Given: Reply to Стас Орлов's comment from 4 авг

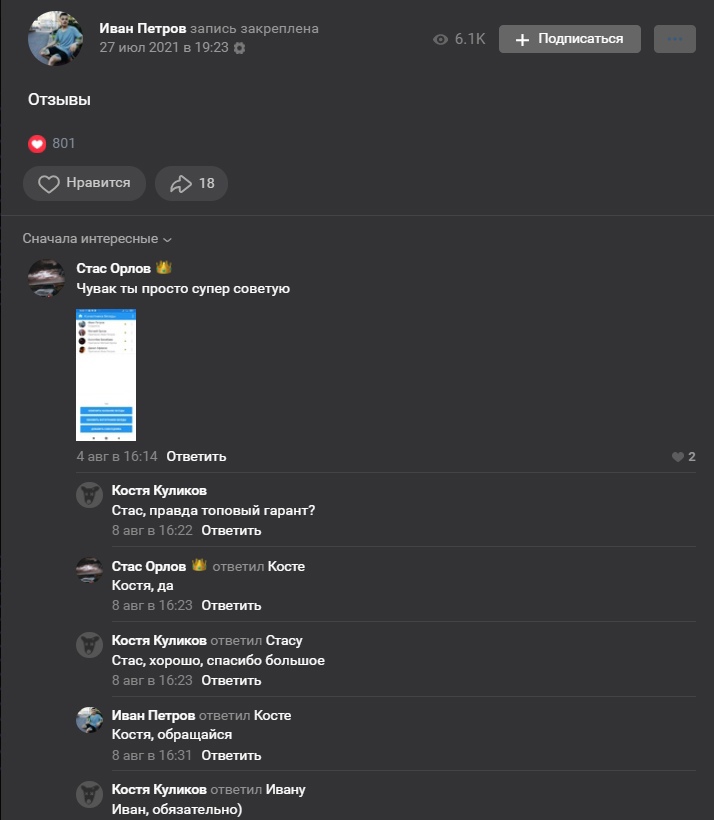Looking at the screenshot, I should (x=196, y=457).
